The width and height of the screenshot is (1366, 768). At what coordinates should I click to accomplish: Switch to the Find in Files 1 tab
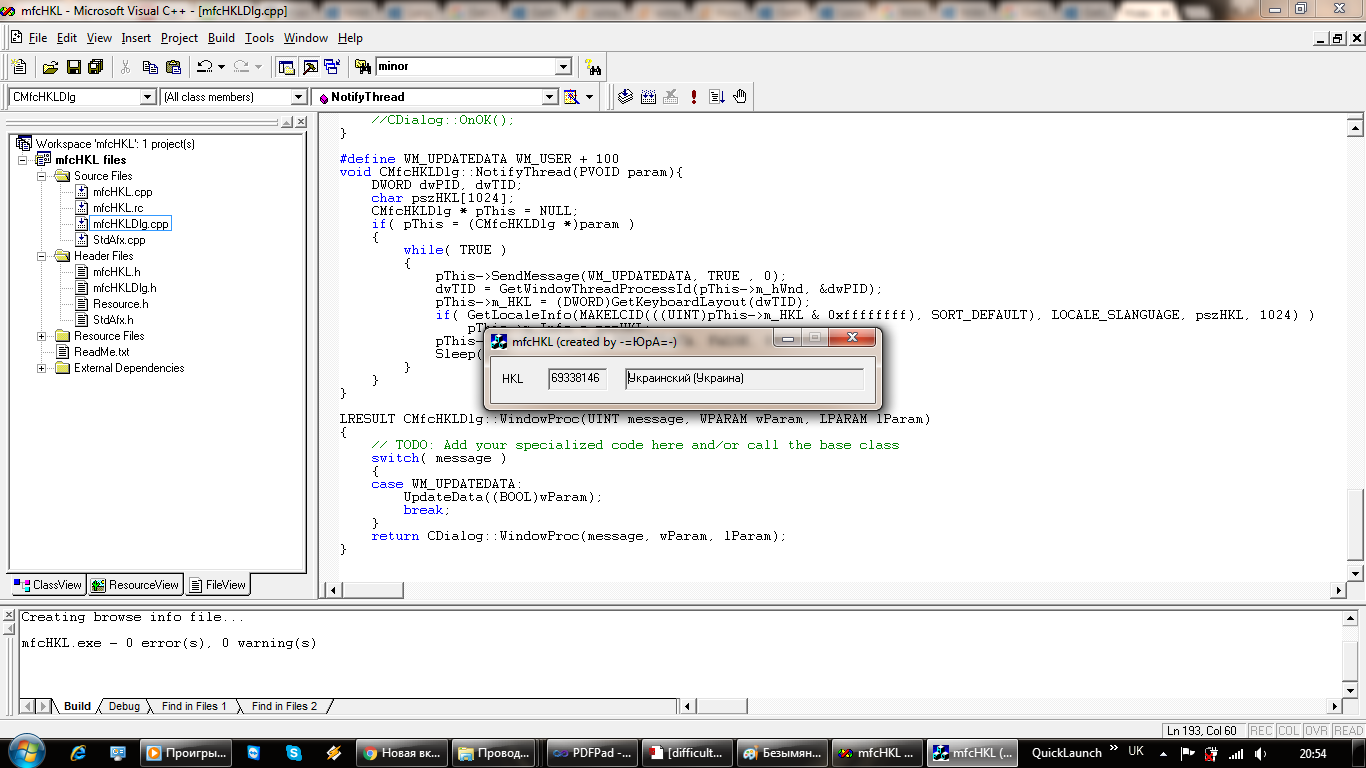(x=194, y=706)
